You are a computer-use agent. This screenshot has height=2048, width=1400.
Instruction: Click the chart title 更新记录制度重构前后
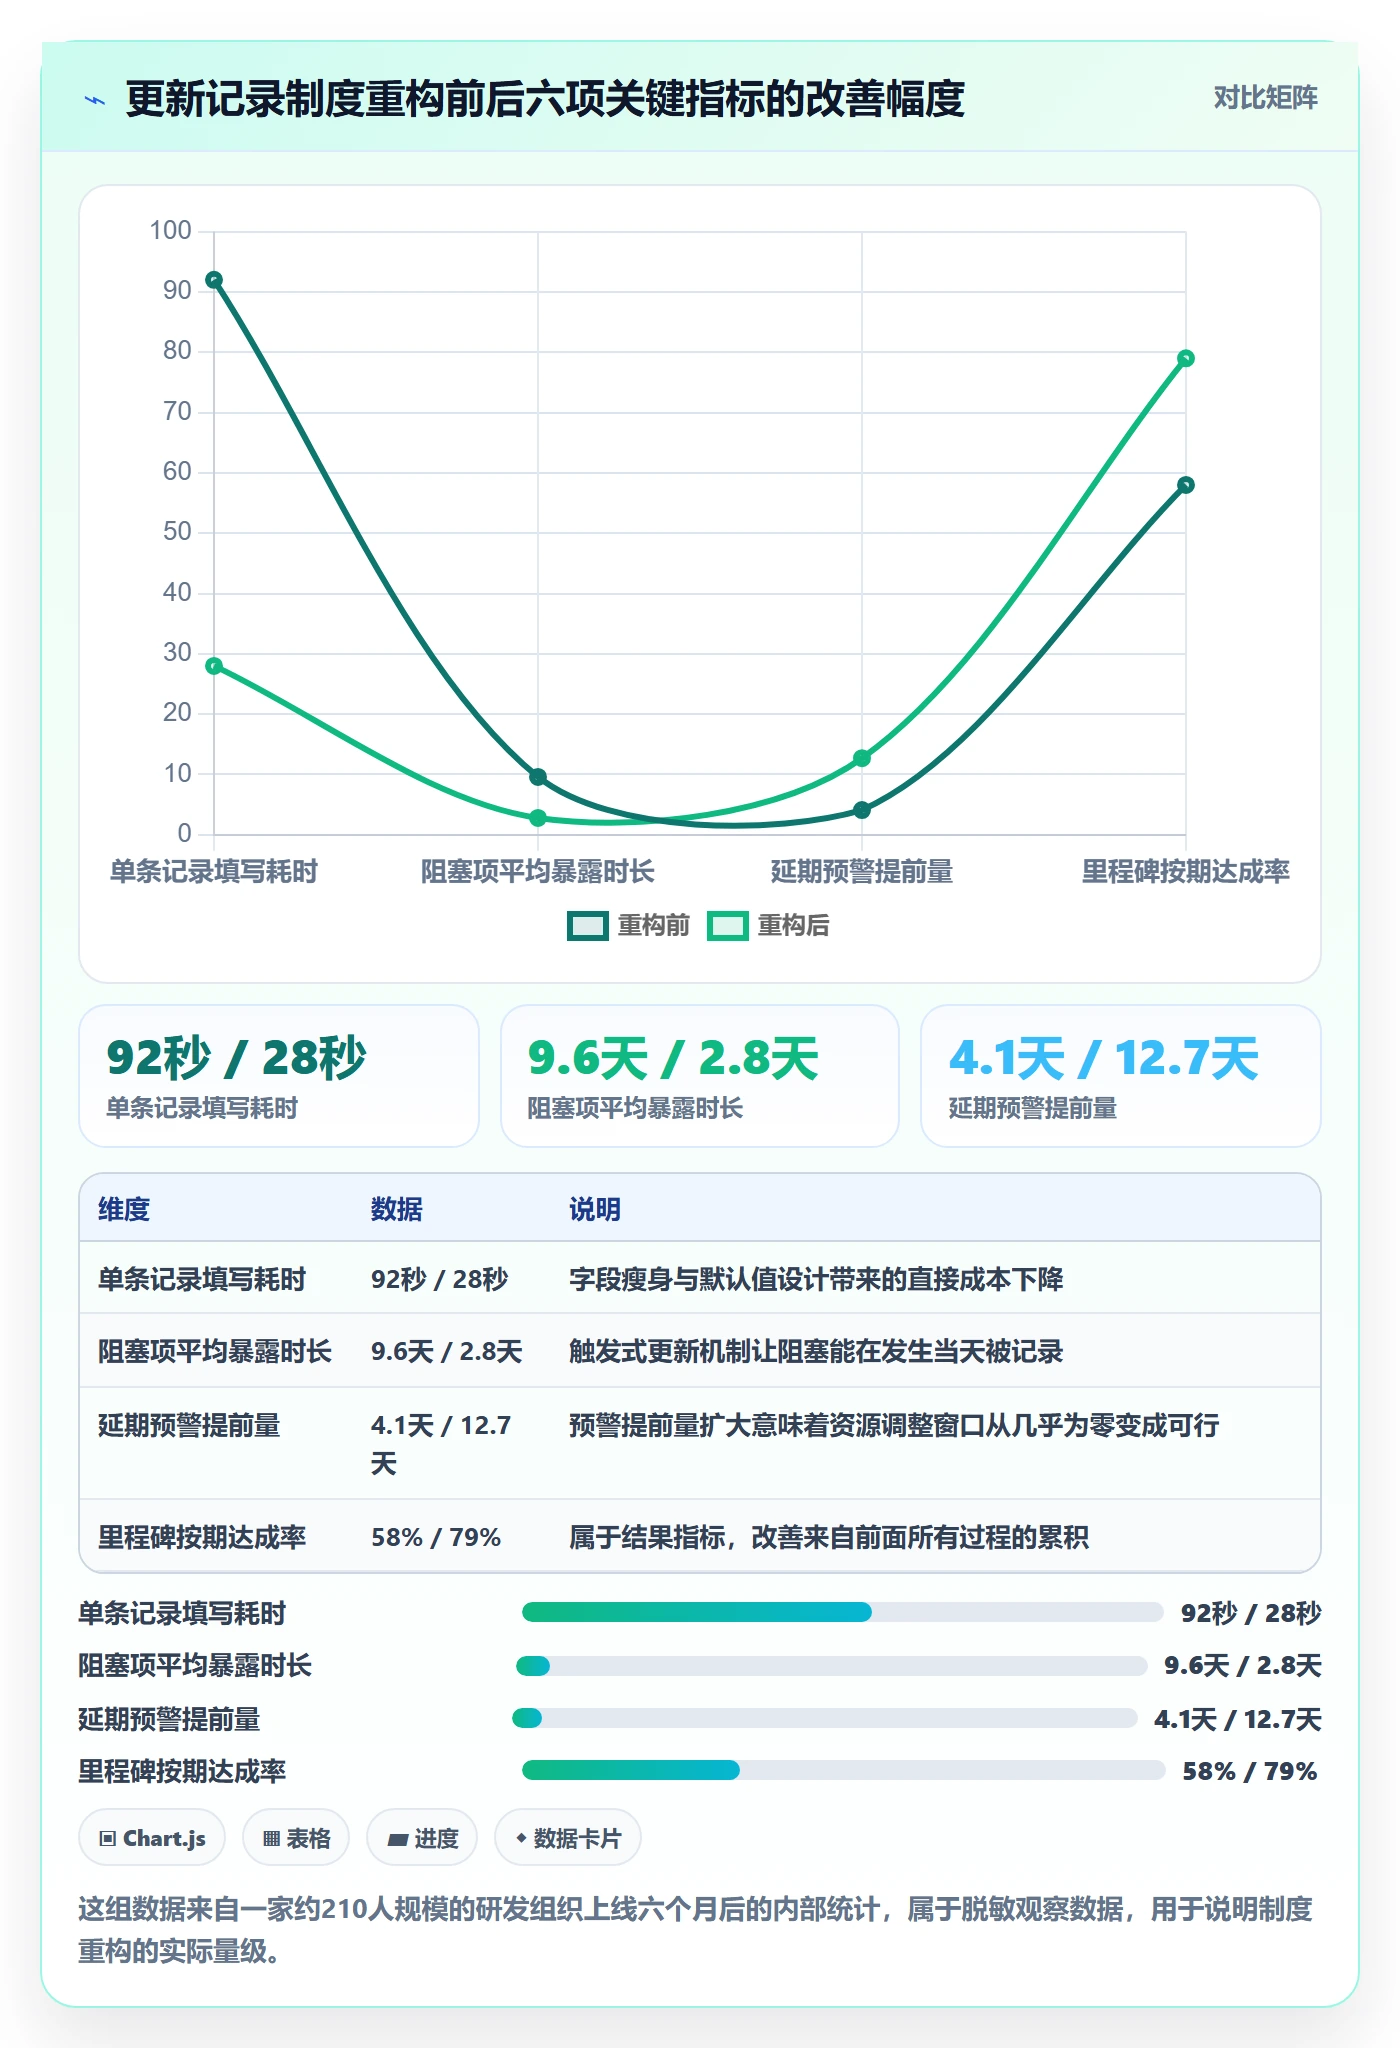[x=545, y=99]
